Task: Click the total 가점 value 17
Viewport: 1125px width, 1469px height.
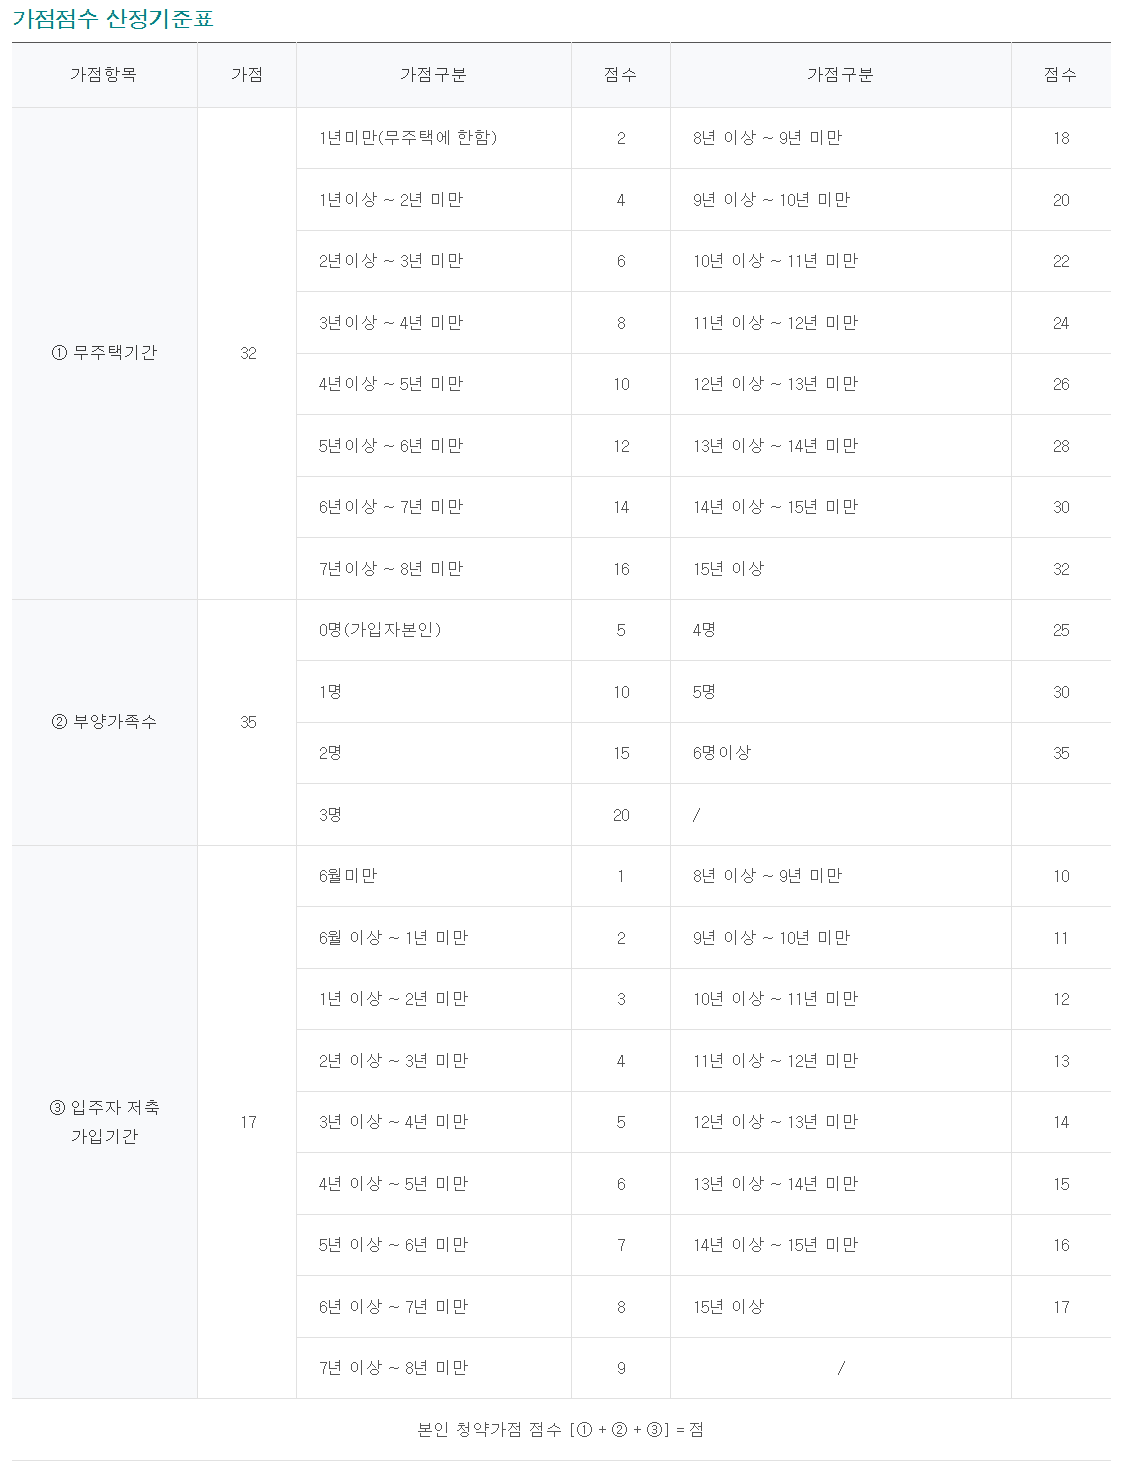Action: (248, 1122)
